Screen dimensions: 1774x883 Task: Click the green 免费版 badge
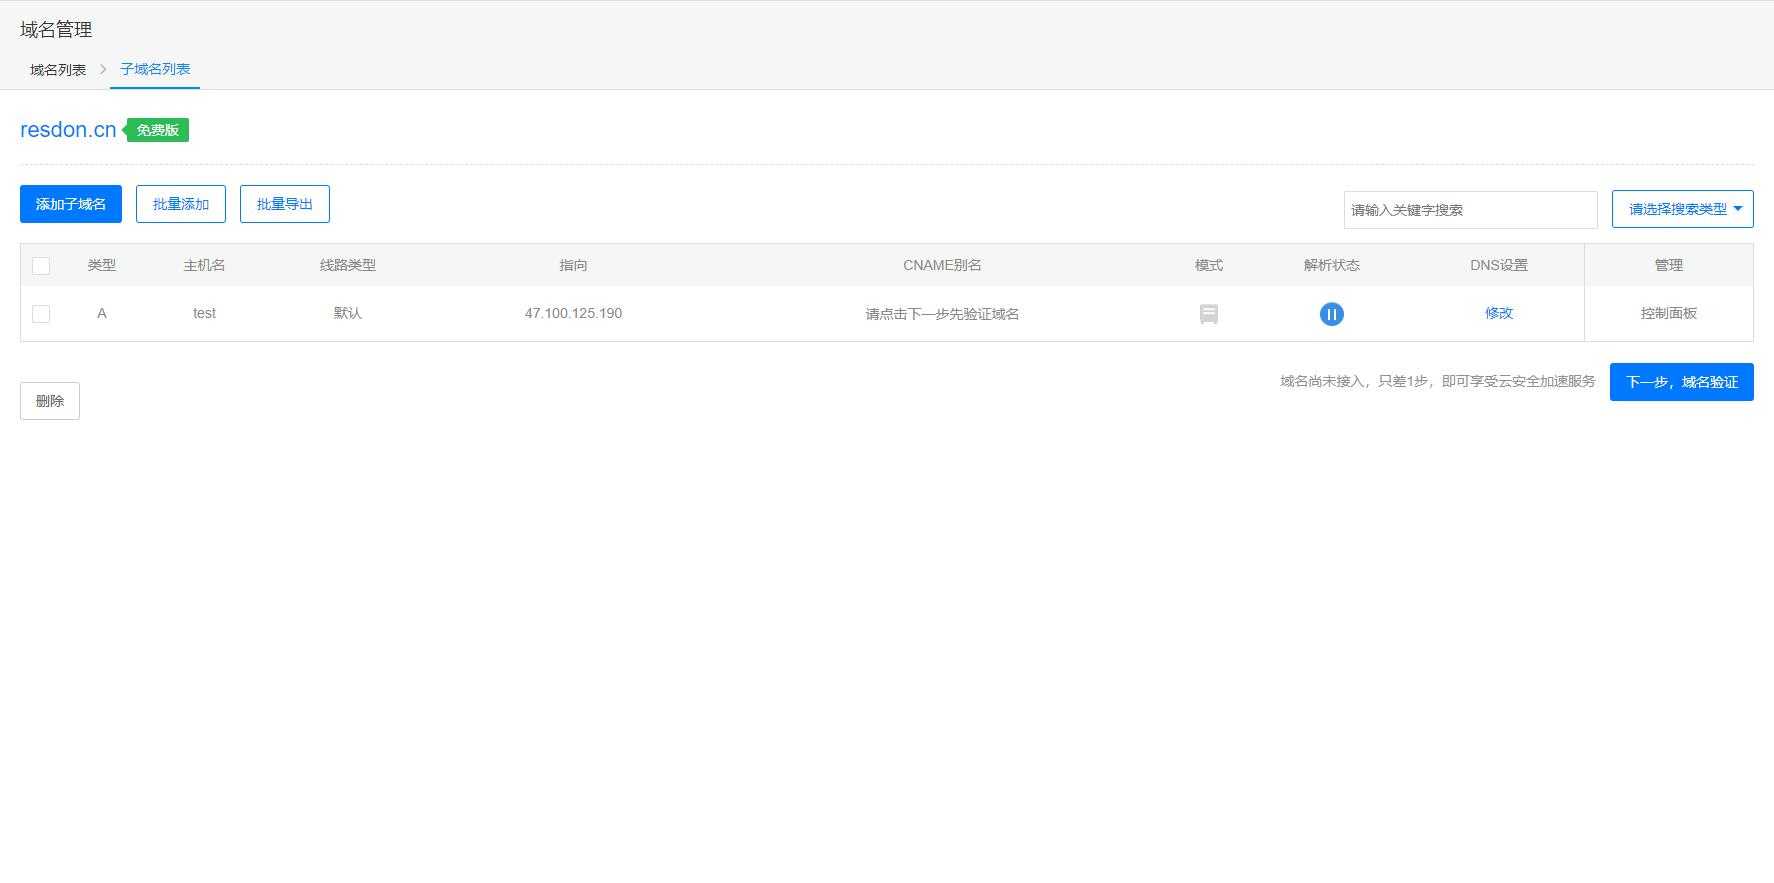coord(157,130)
